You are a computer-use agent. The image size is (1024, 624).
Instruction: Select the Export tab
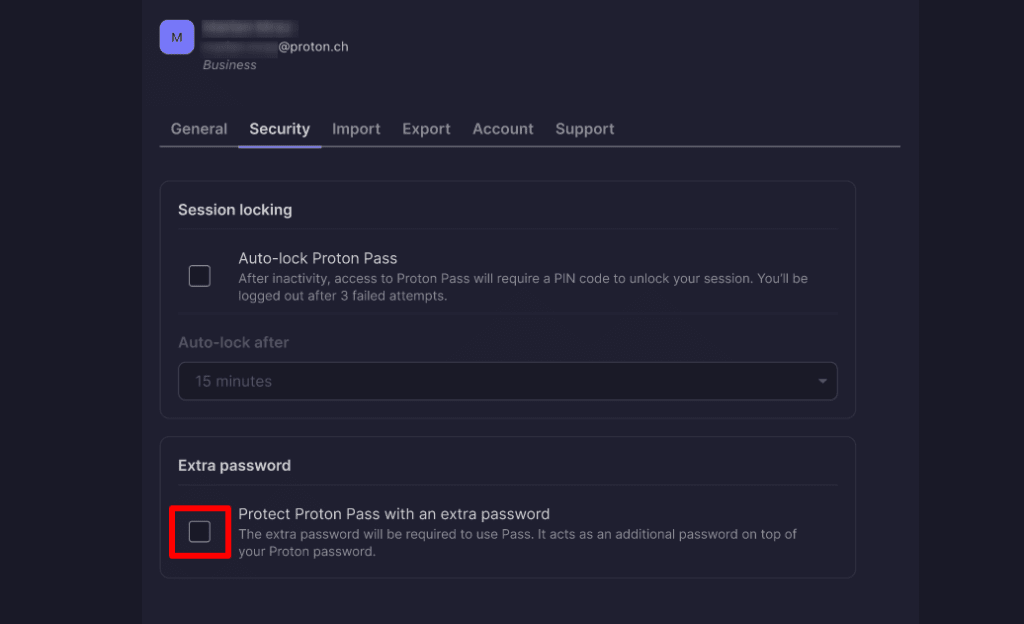426,129
